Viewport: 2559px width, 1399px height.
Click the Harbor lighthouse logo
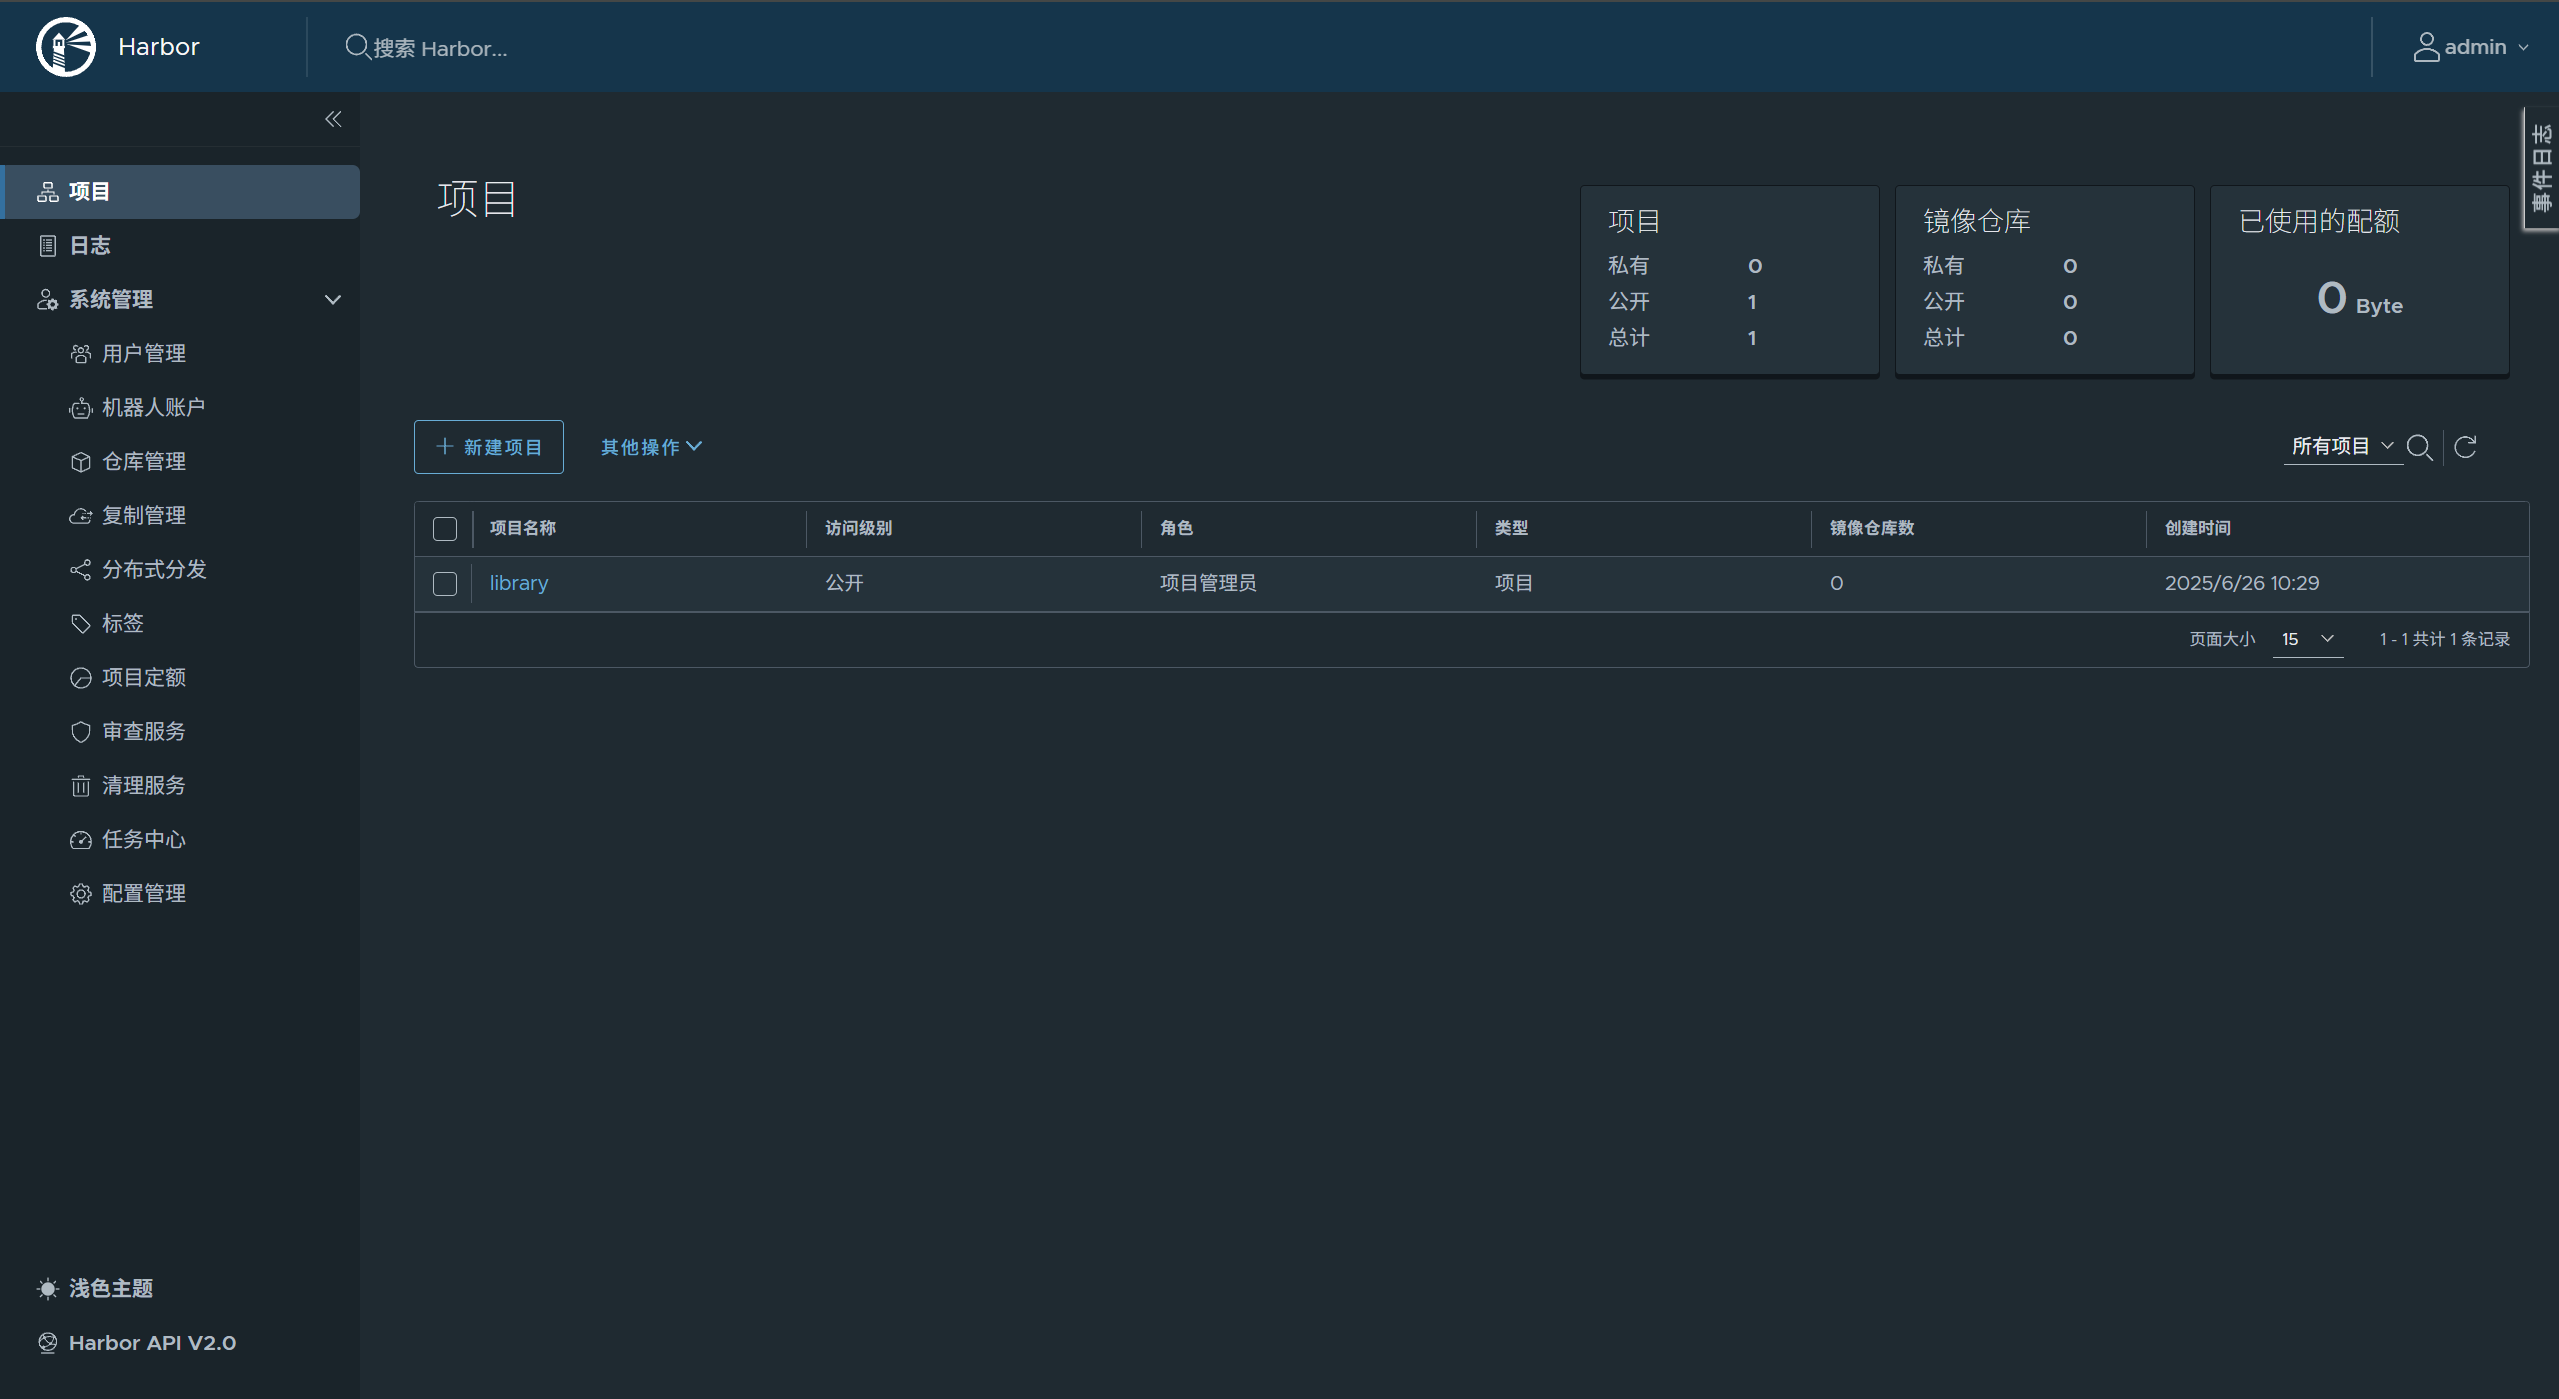[x=66, y=46]
